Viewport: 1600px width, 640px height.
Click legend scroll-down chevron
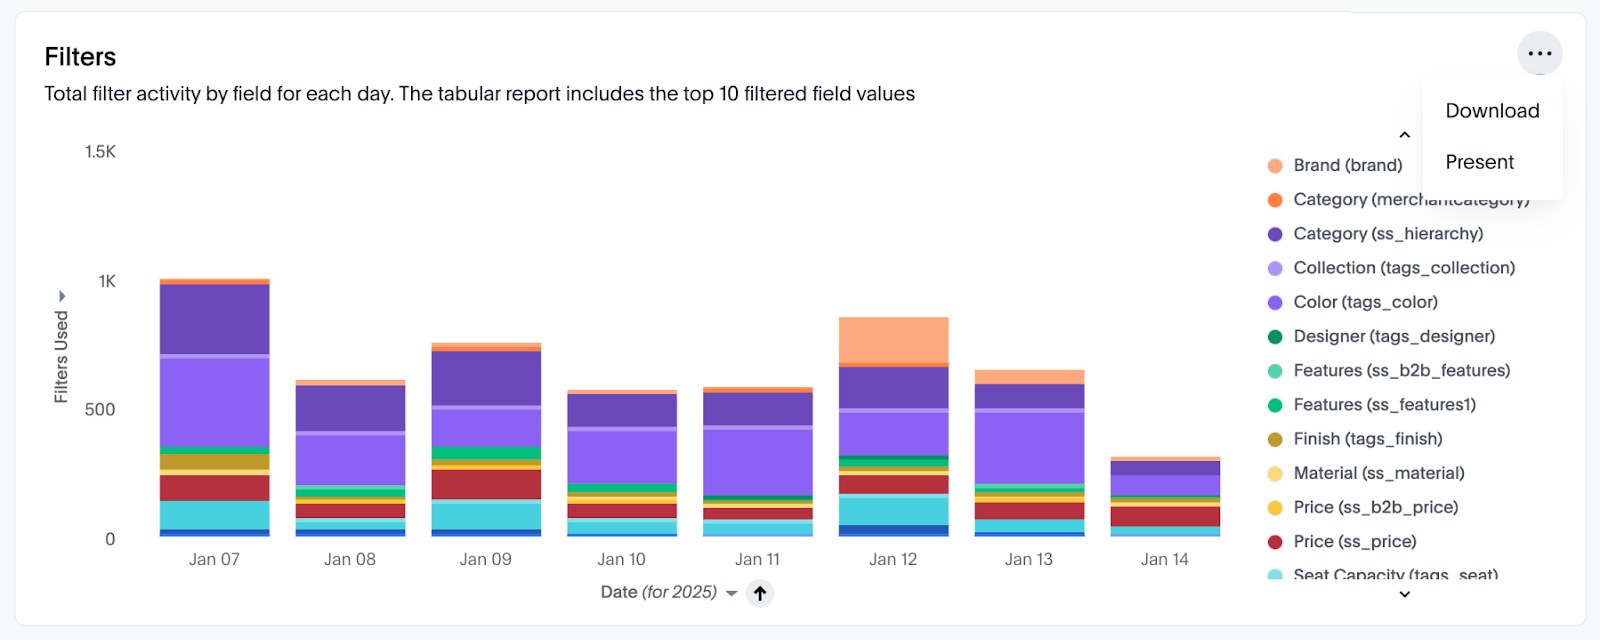(1404, 594)
